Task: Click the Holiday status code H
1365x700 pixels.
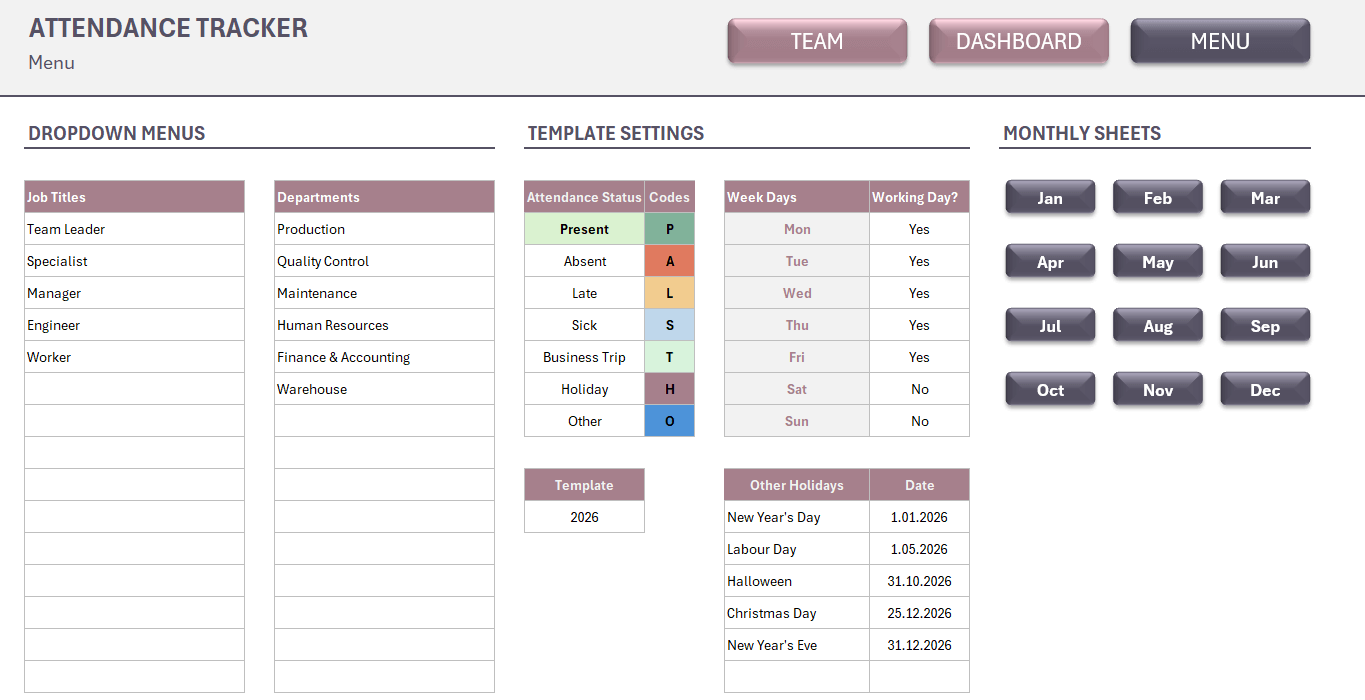Action: pos(669,389)
